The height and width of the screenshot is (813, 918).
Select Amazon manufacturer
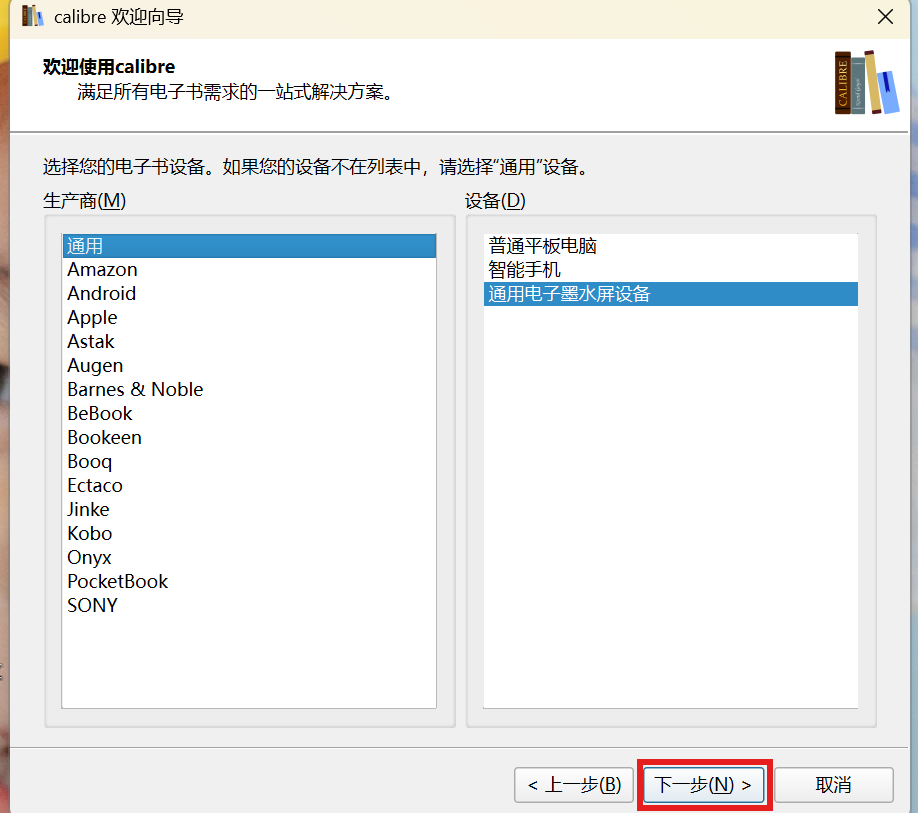click(249, 270)
